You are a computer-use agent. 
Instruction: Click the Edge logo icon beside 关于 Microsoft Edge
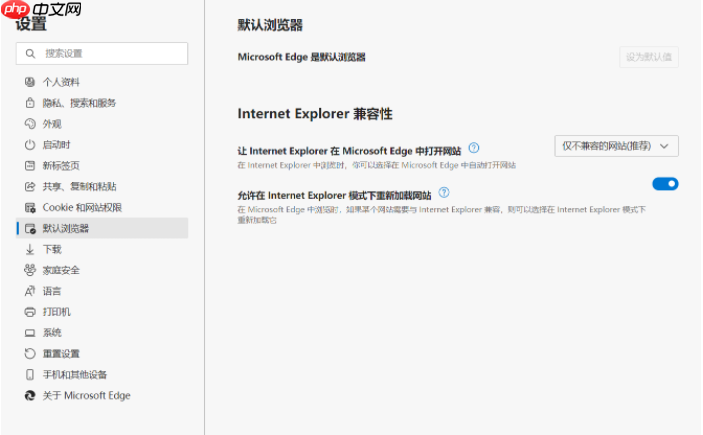coord(30,396)
